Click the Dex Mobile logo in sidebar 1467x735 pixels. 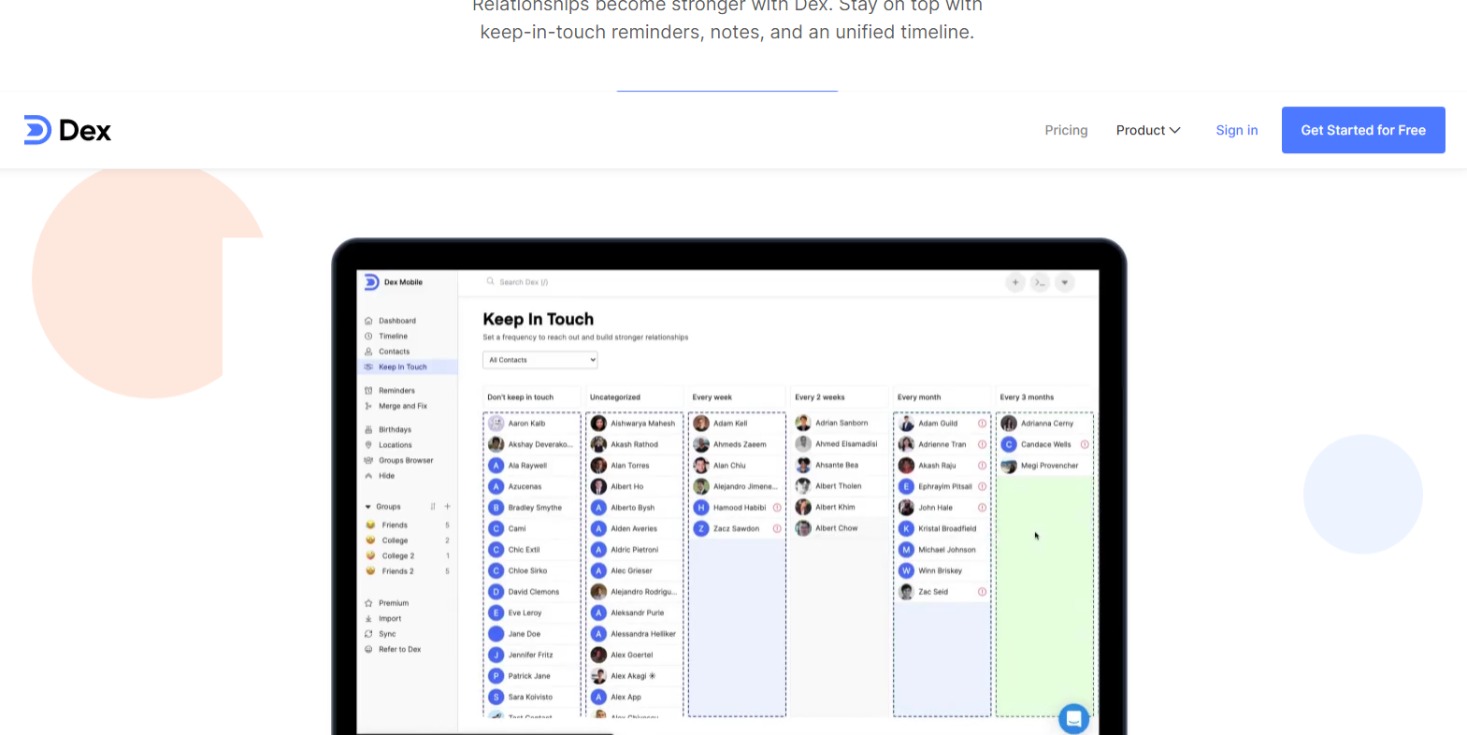click(x=393, y=282)
